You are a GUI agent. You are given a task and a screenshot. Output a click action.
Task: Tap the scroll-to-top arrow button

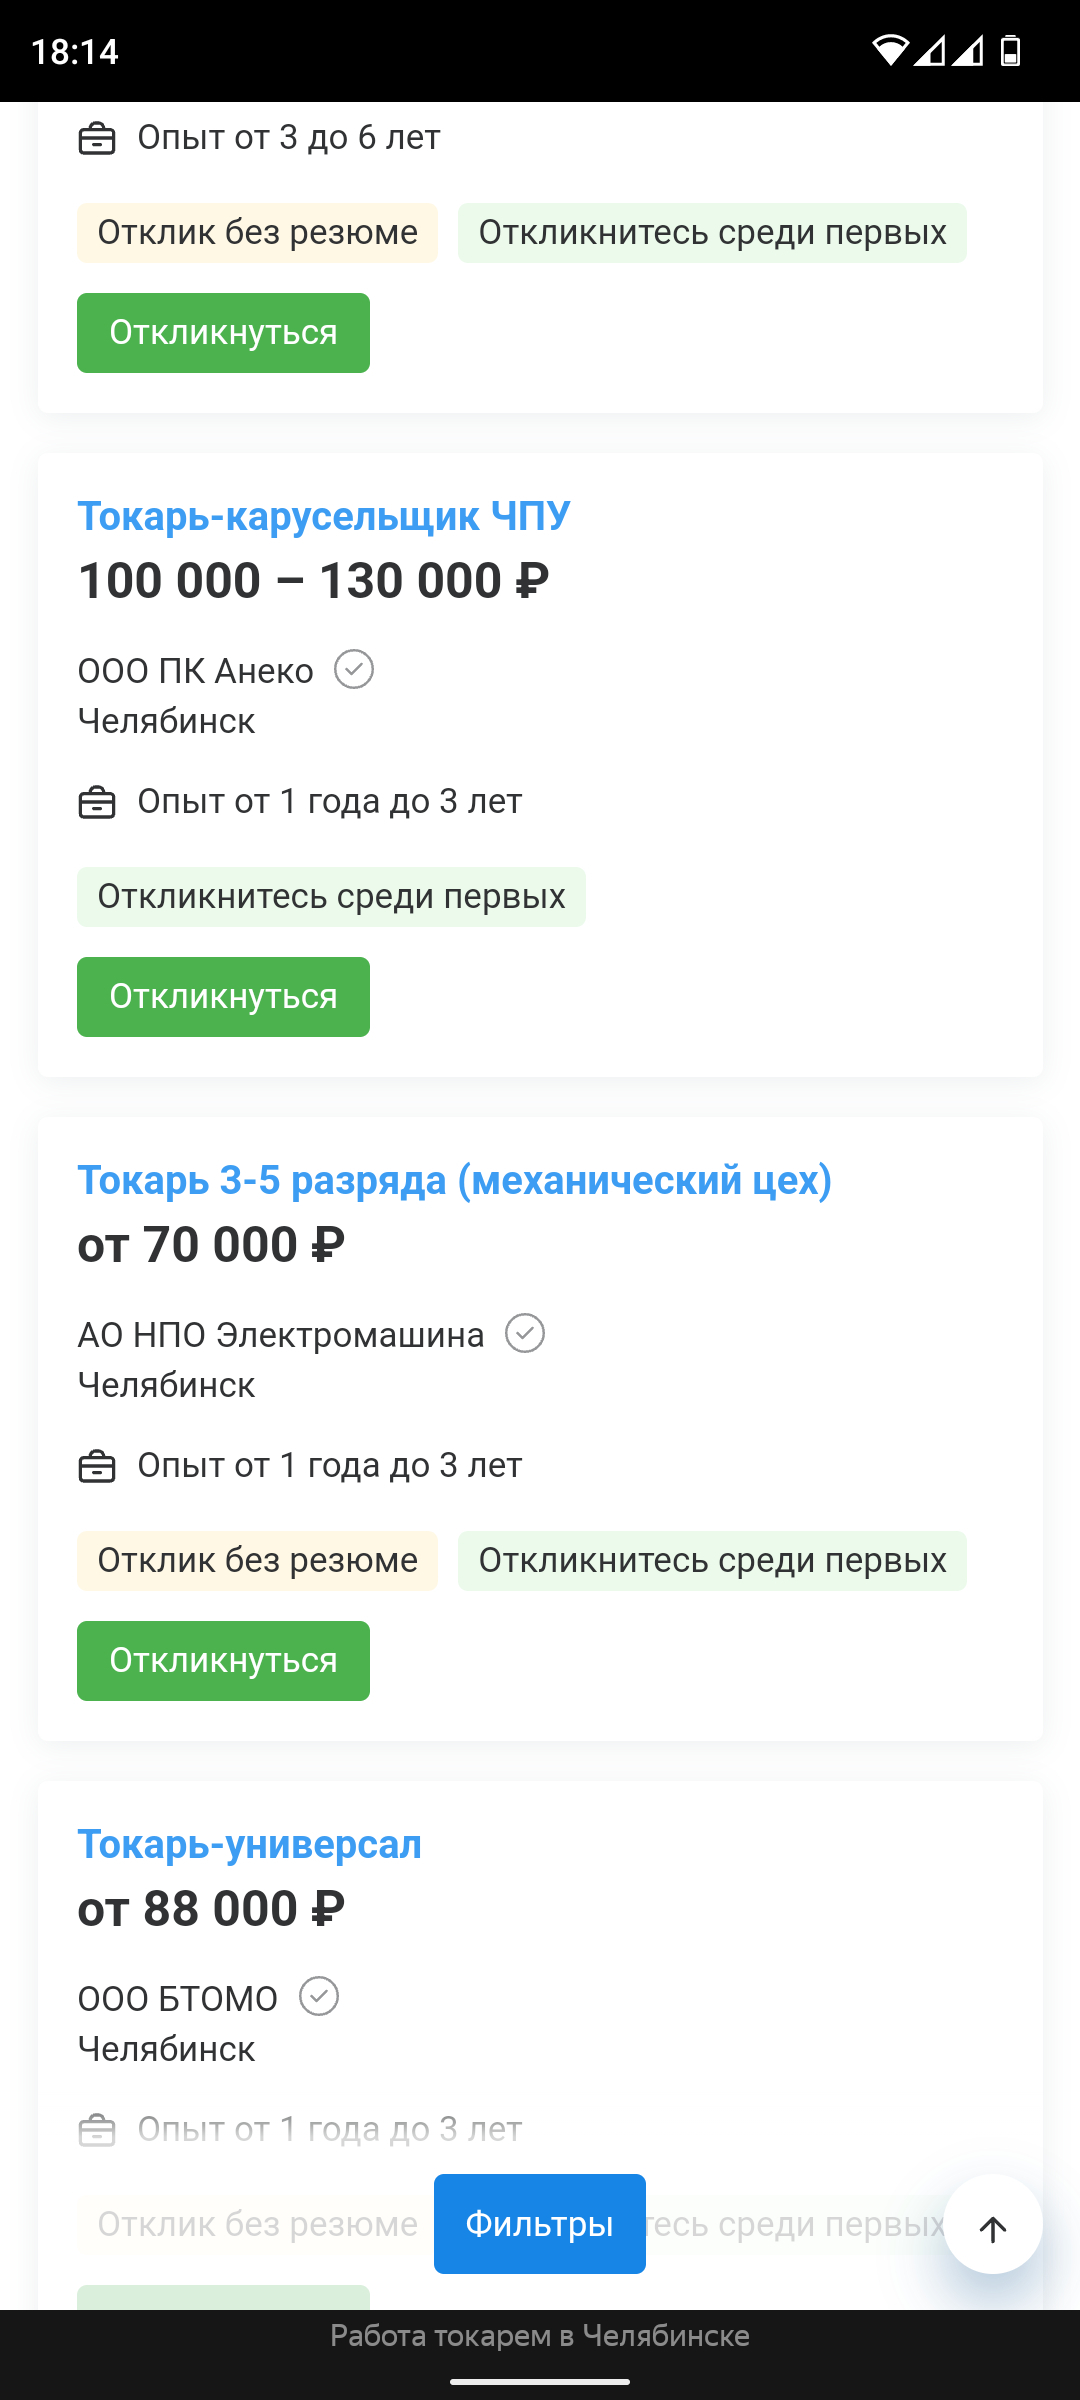[992, 2229]
